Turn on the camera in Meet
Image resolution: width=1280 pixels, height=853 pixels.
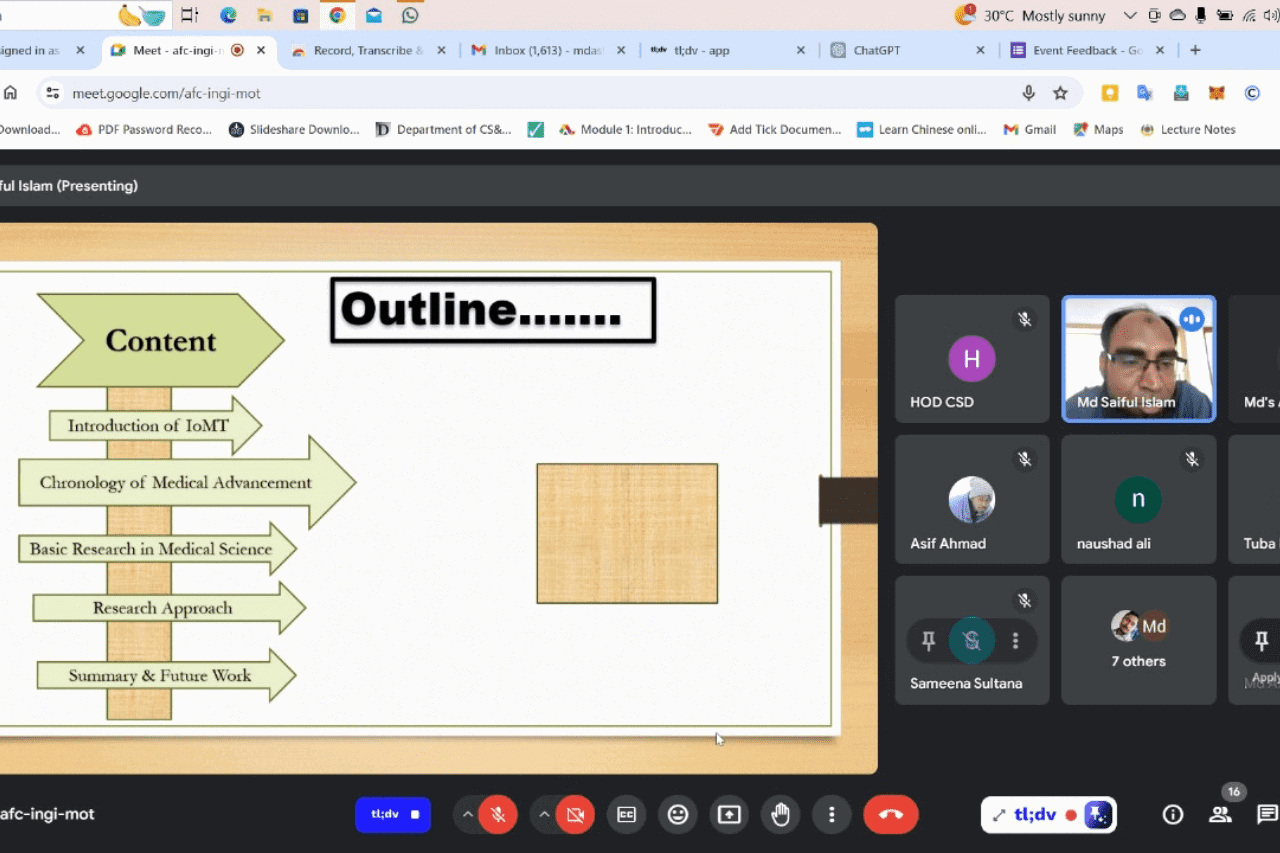point(575,815)
